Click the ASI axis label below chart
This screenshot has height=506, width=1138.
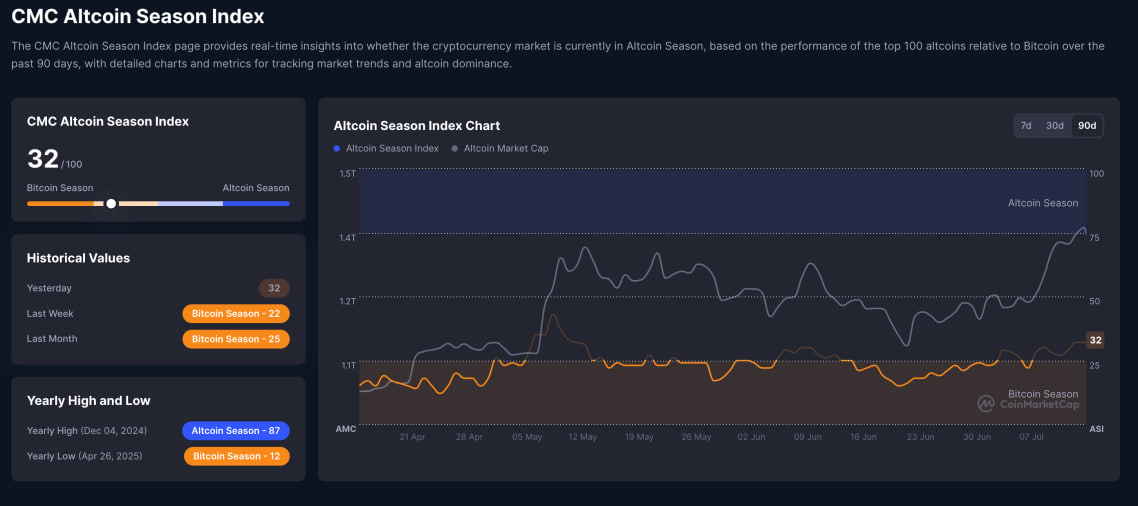click(1096, 429)
